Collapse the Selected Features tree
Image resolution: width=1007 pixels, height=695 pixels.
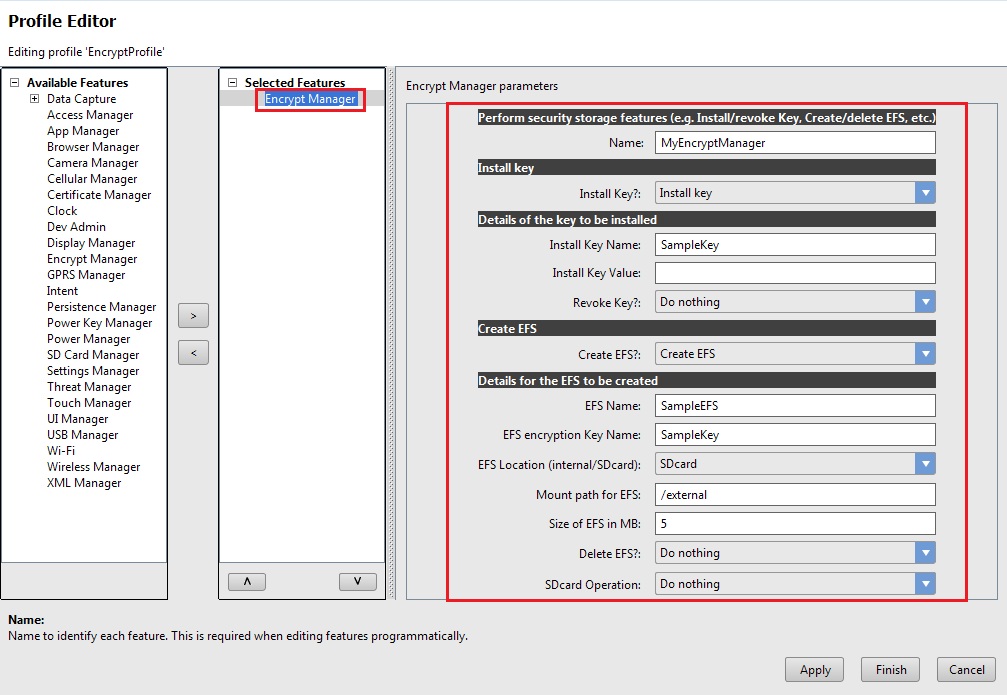tap(233, 83)
